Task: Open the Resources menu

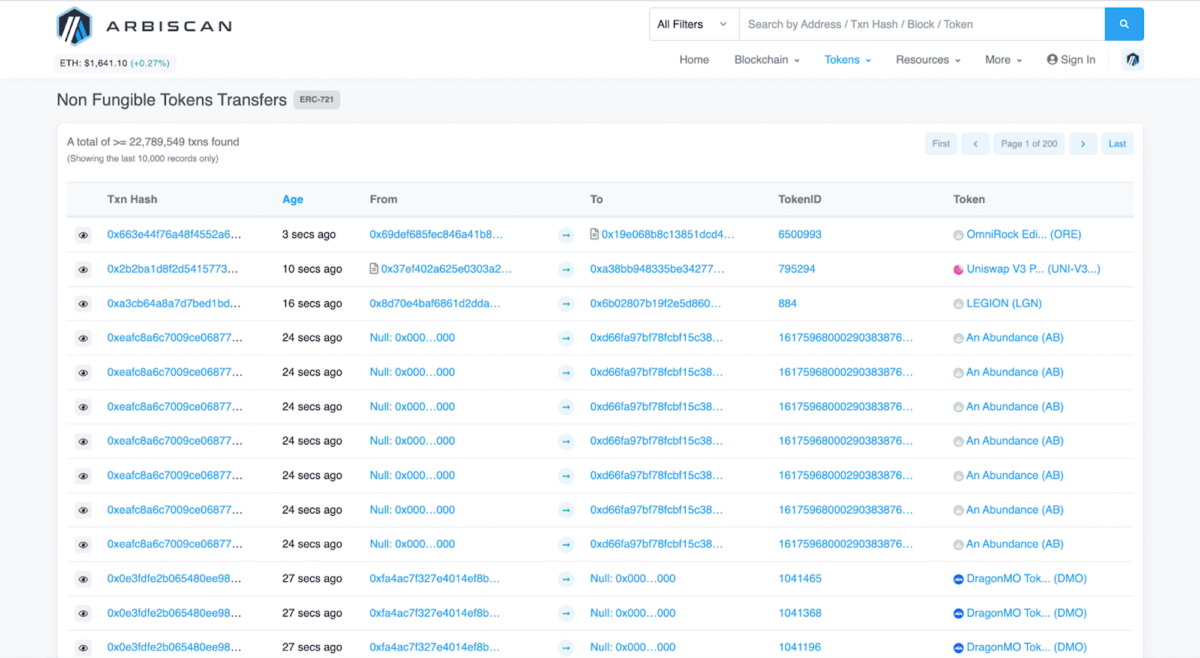Action: [x=927, y=60]
